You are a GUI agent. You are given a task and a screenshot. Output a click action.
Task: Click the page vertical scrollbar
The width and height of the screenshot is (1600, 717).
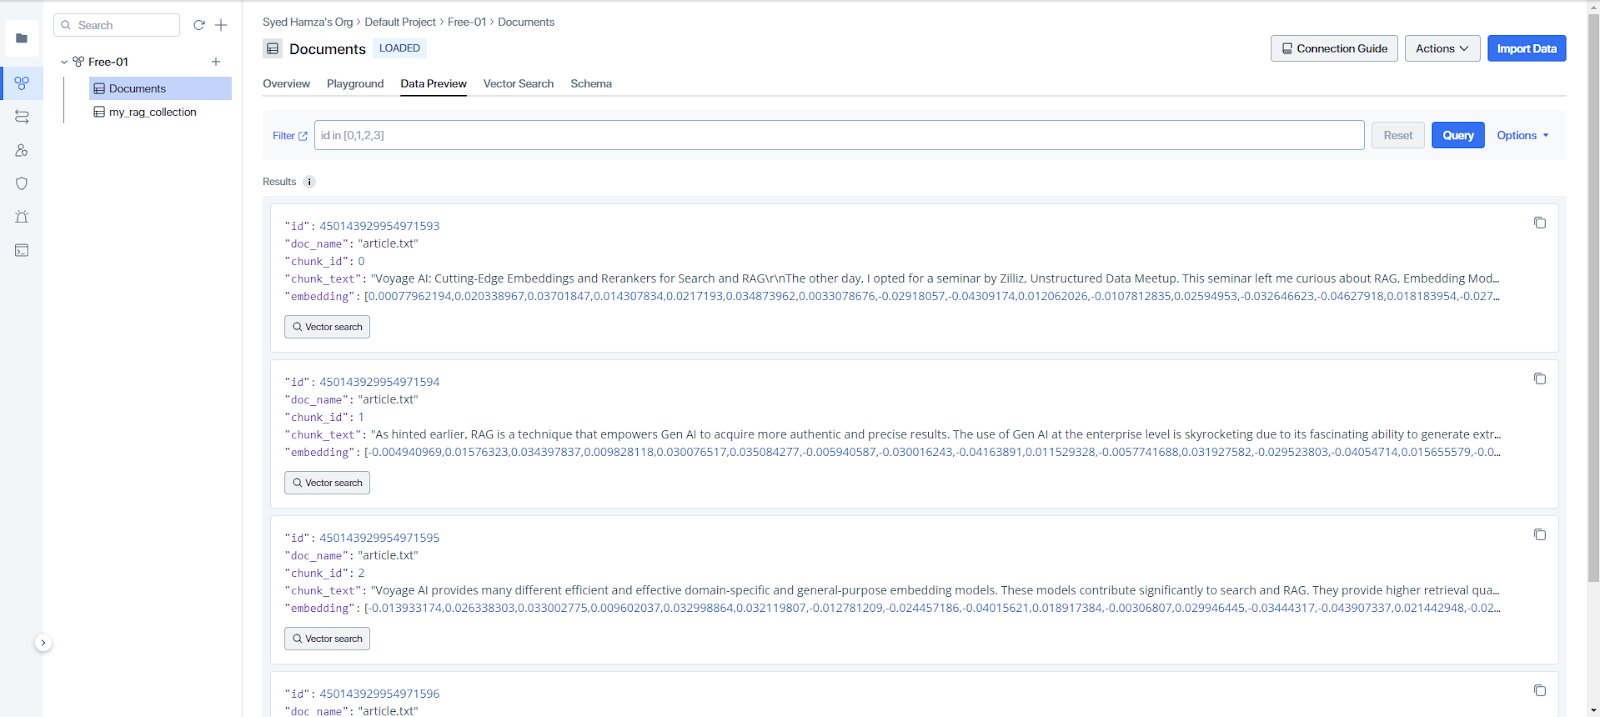1593,300
